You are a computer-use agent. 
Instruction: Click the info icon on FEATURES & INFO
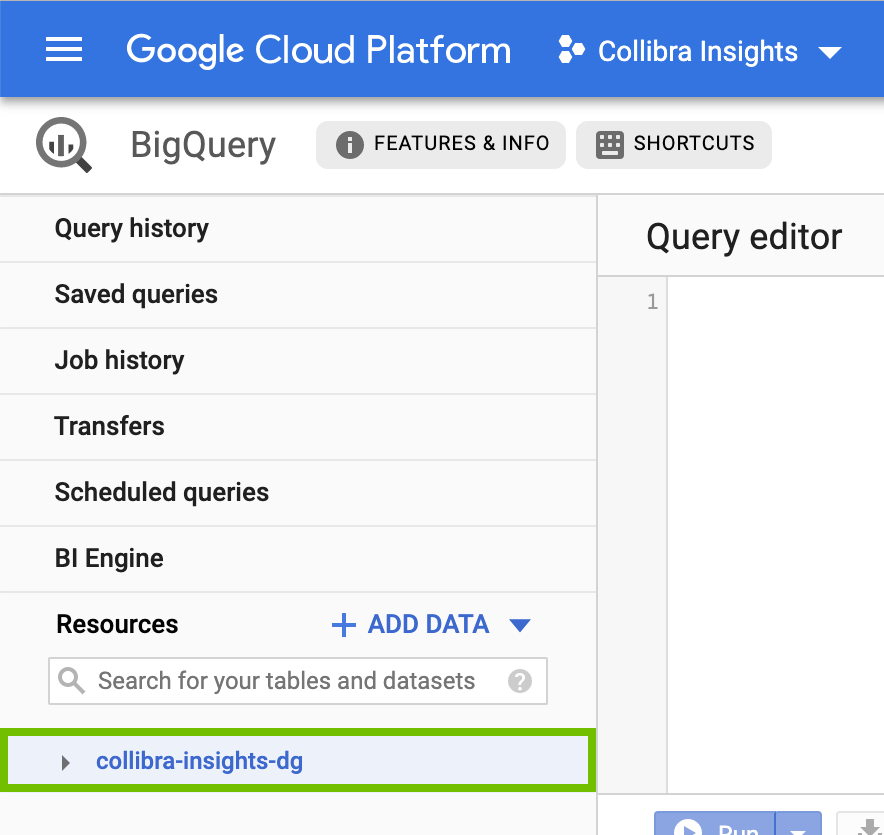349,144
